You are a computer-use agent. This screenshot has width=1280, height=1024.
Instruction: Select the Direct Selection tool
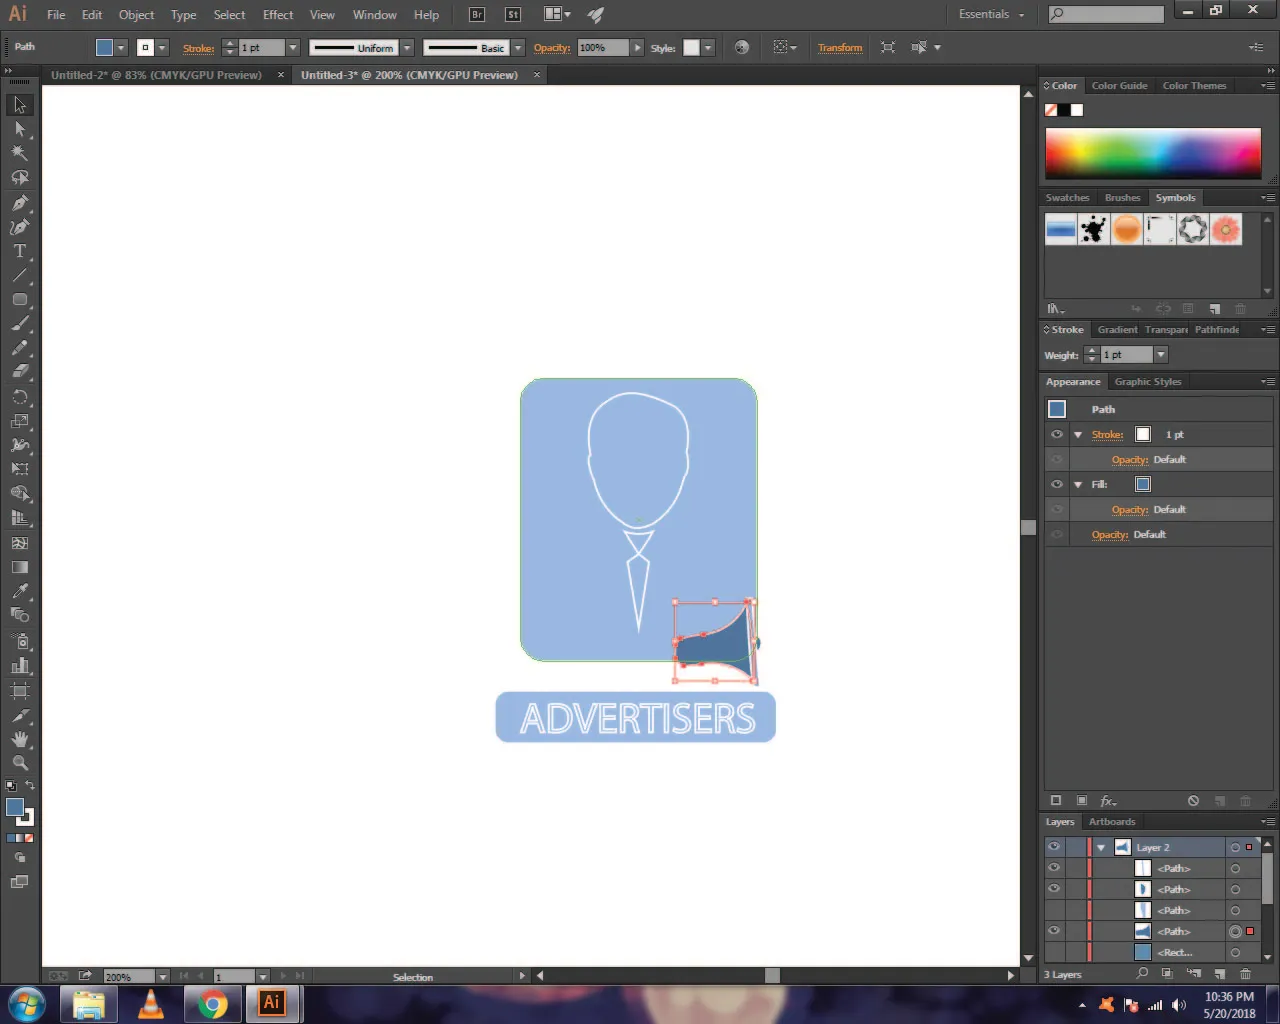[20, 129]
